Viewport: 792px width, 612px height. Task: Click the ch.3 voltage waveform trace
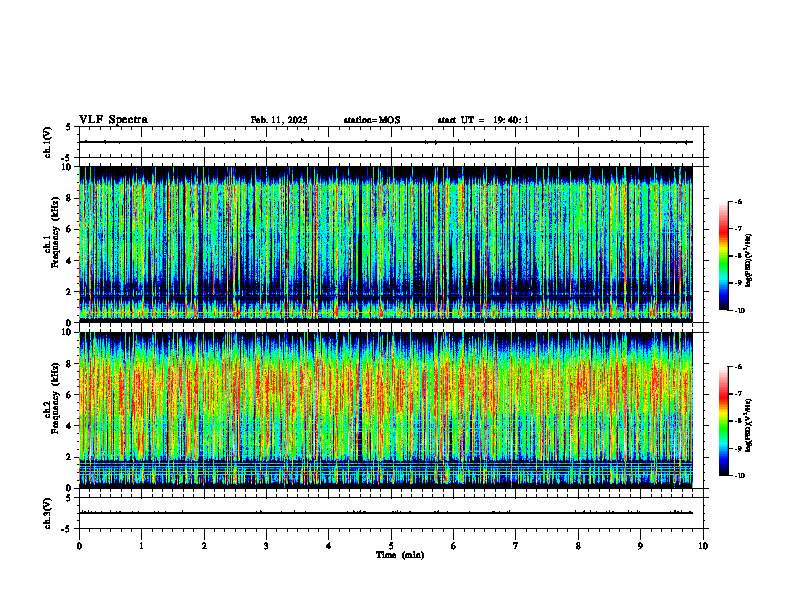coord(385,513)
